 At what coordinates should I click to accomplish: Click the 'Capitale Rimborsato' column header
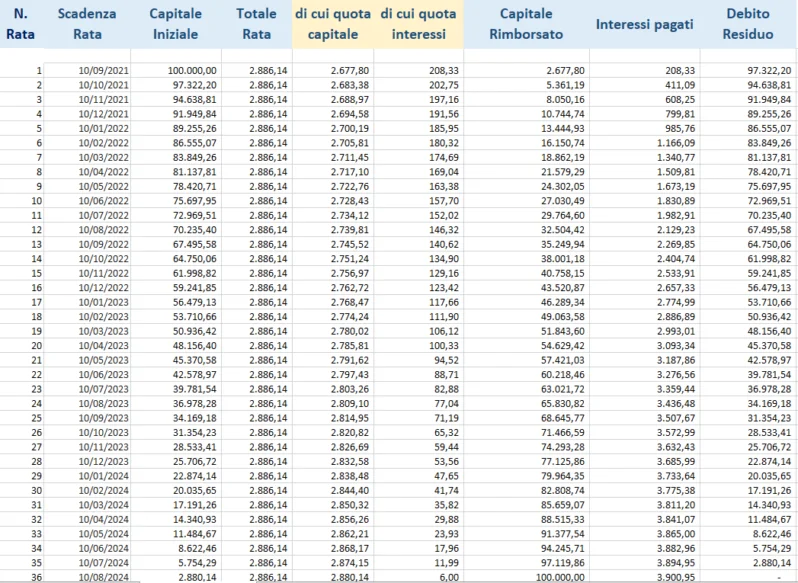click(x=525, y=24)
